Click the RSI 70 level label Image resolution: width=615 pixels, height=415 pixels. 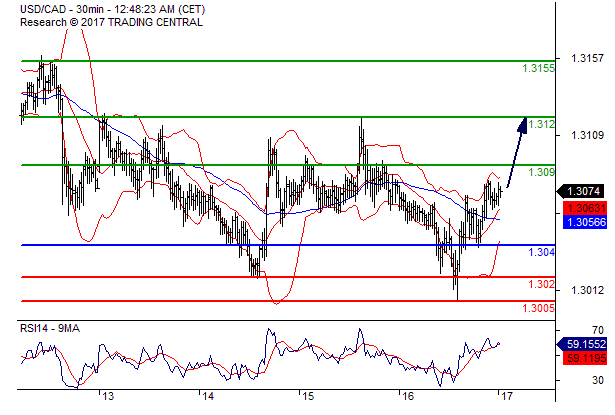pyautogui.click(x=598, y=330)
